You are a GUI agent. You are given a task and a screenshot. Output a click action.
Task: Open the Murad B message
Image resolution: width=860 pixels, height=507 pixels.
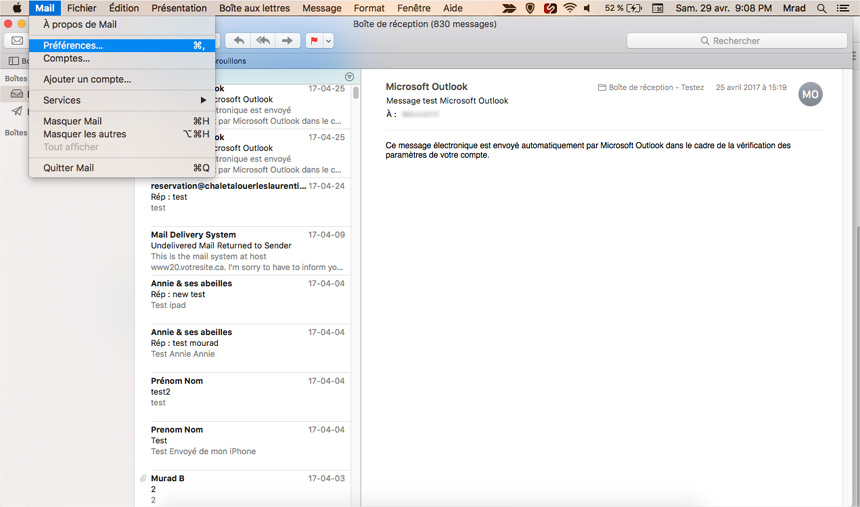coord(243,488)
